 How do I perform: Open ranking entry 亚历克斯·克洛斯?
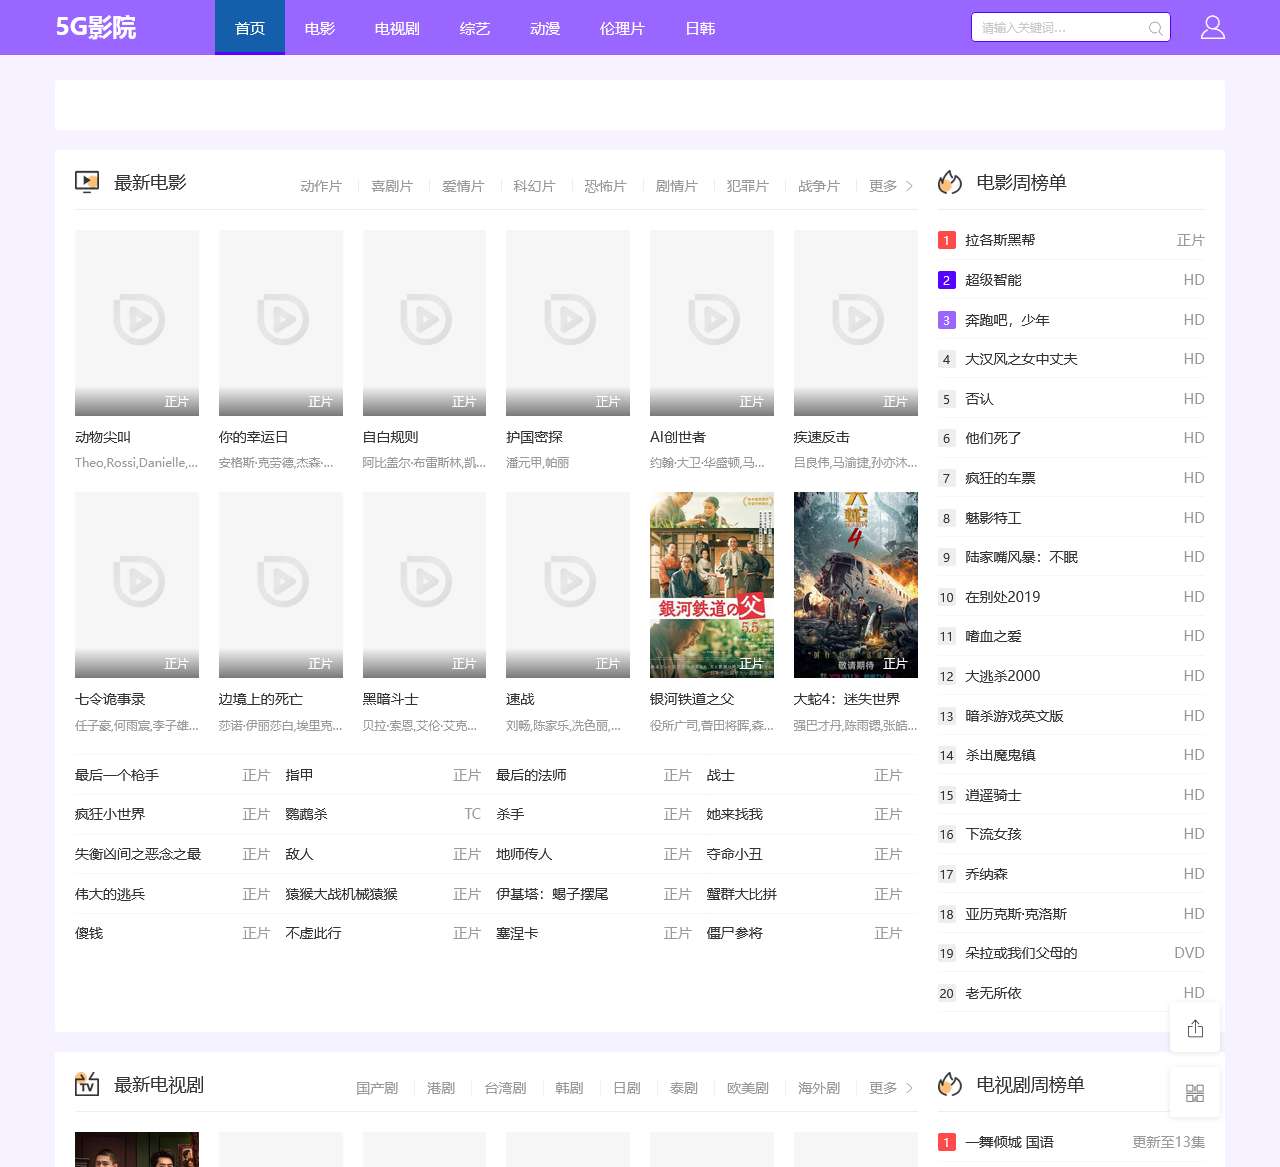click(1016, 914)
